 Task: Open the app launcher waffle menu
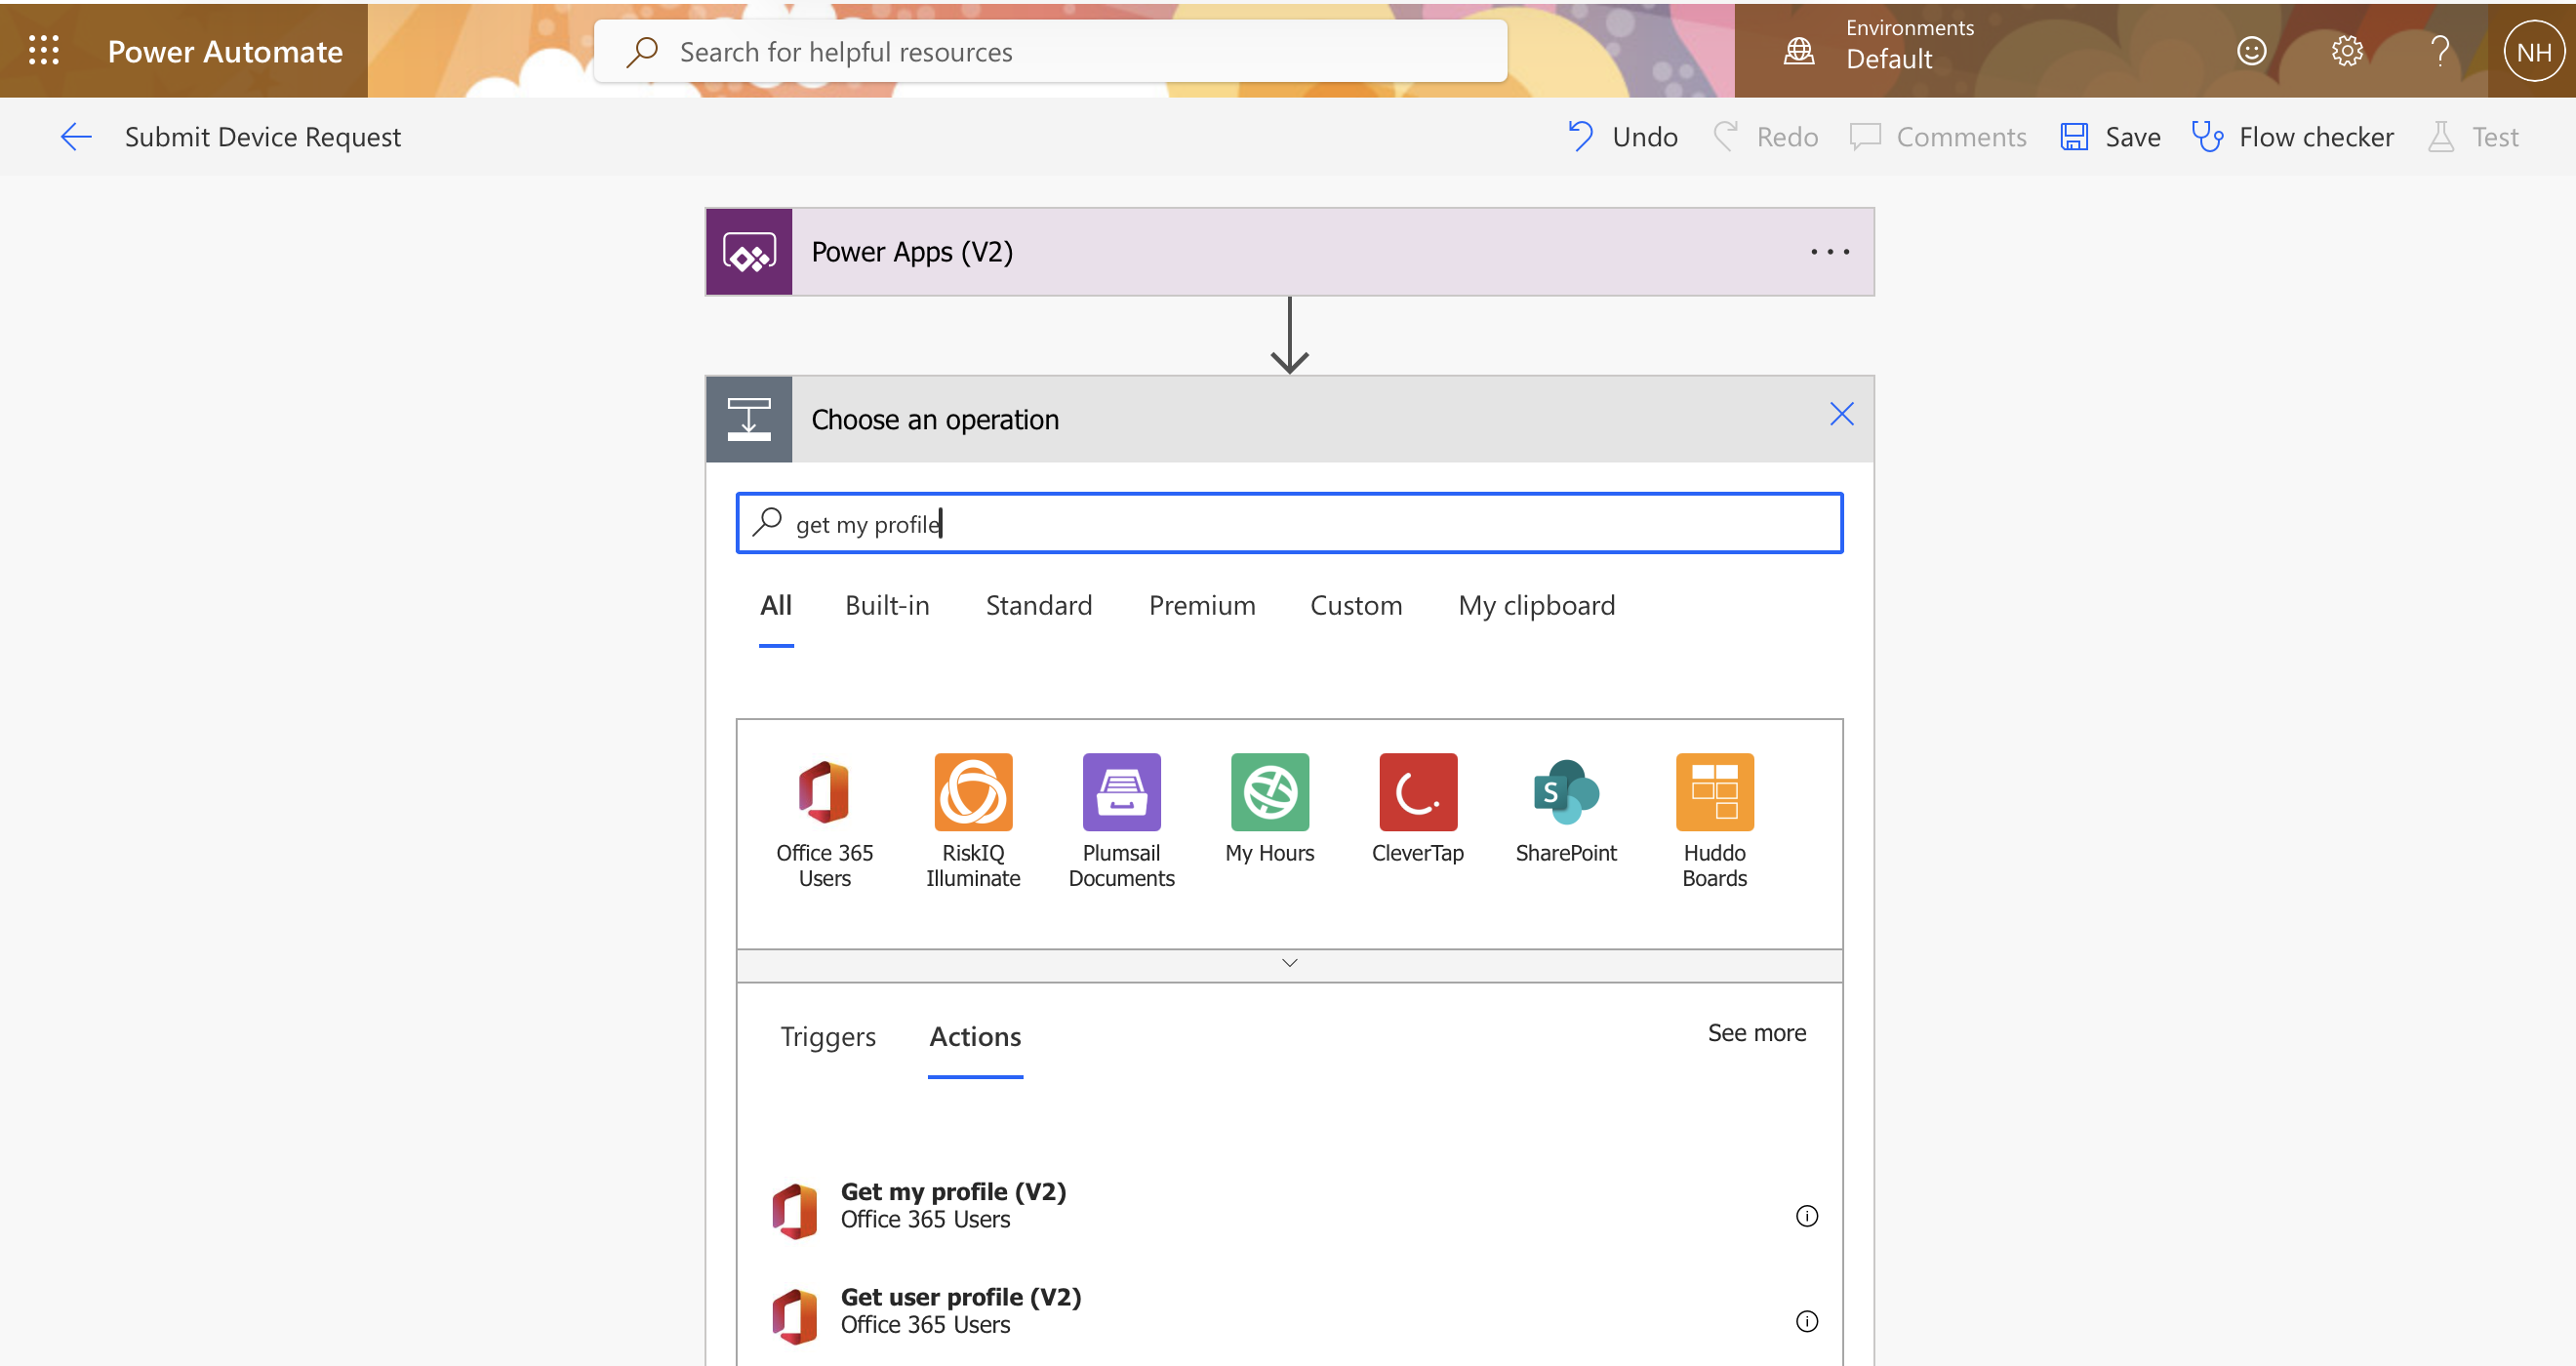pos(44,50)
